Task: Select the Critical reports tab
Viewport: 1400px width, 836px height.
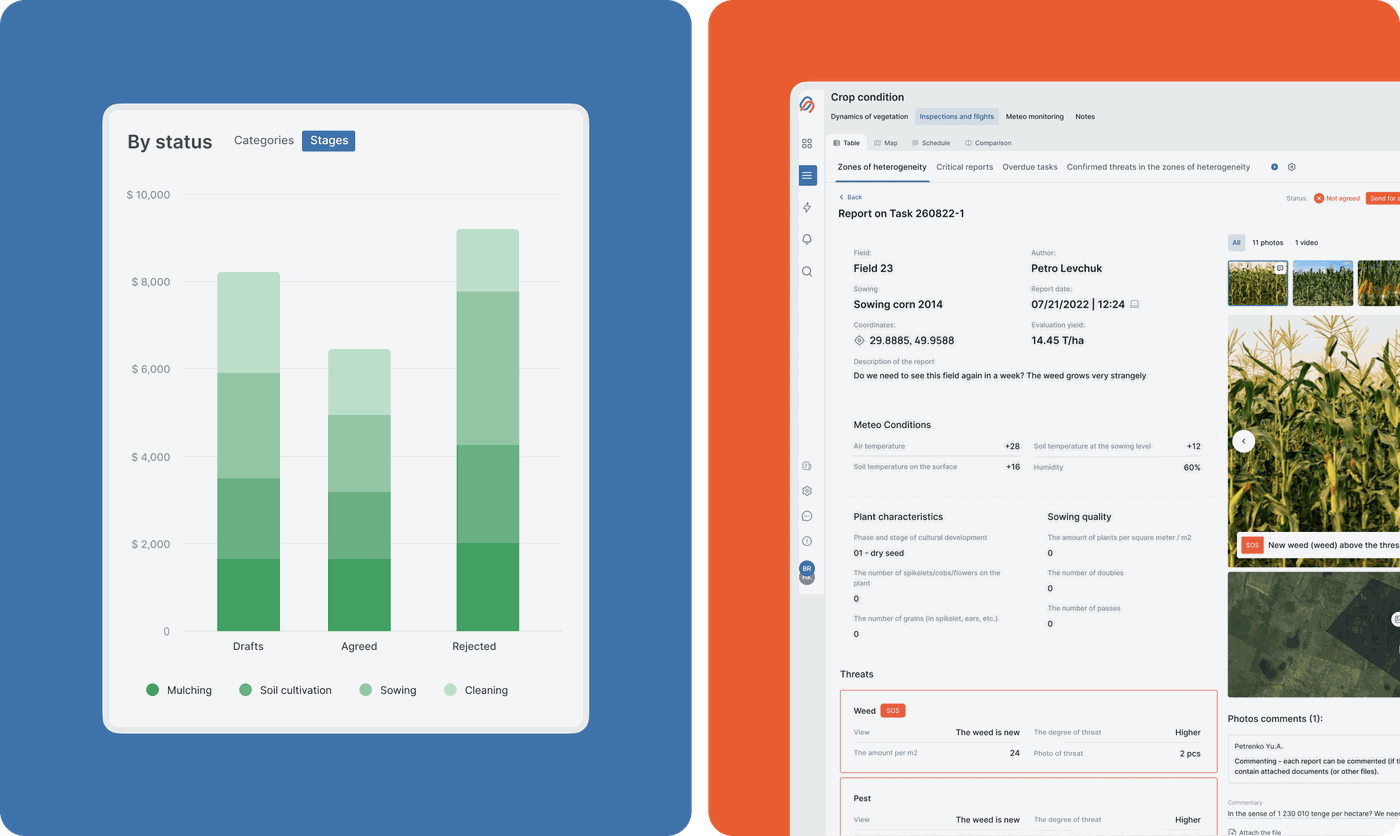Action: 965,167
